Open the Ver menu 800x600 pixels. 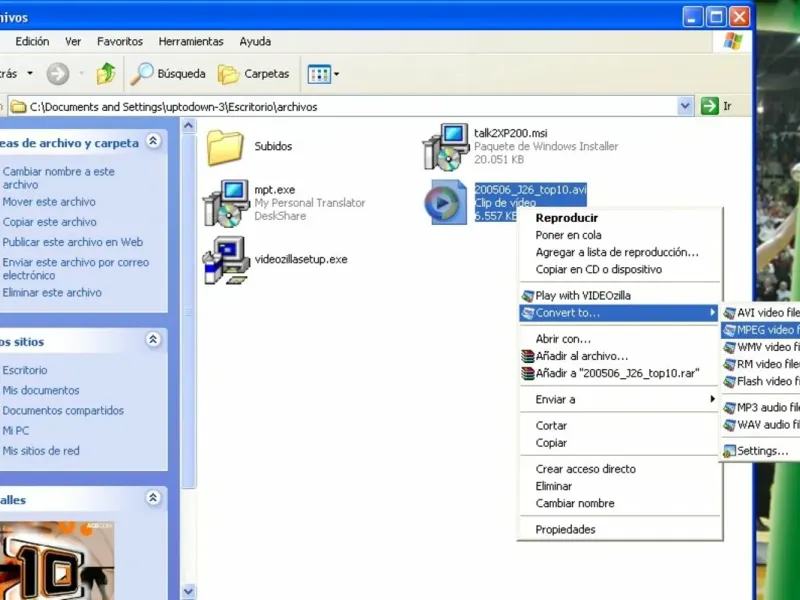(x=73, y=42)
